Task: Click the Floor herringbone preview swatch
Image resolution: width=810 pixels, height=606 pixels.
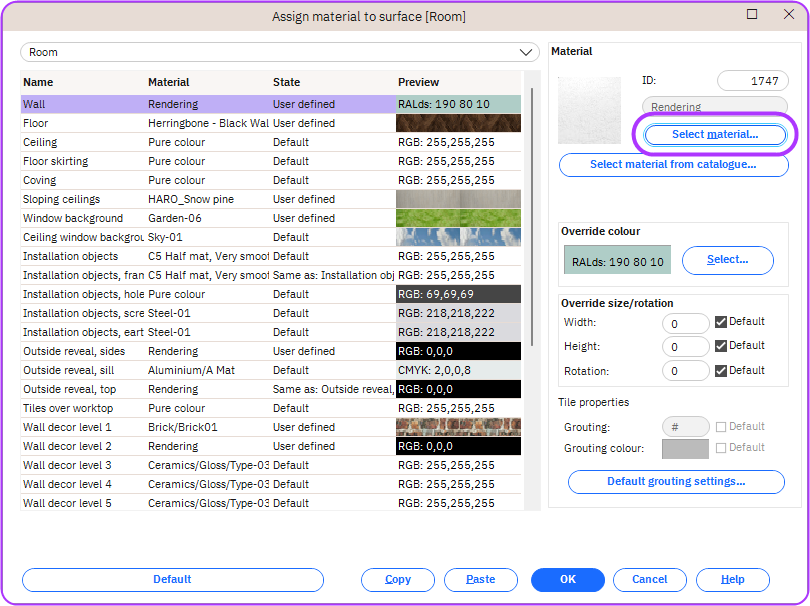Action: pyautogui.click(x=458, y=123)
